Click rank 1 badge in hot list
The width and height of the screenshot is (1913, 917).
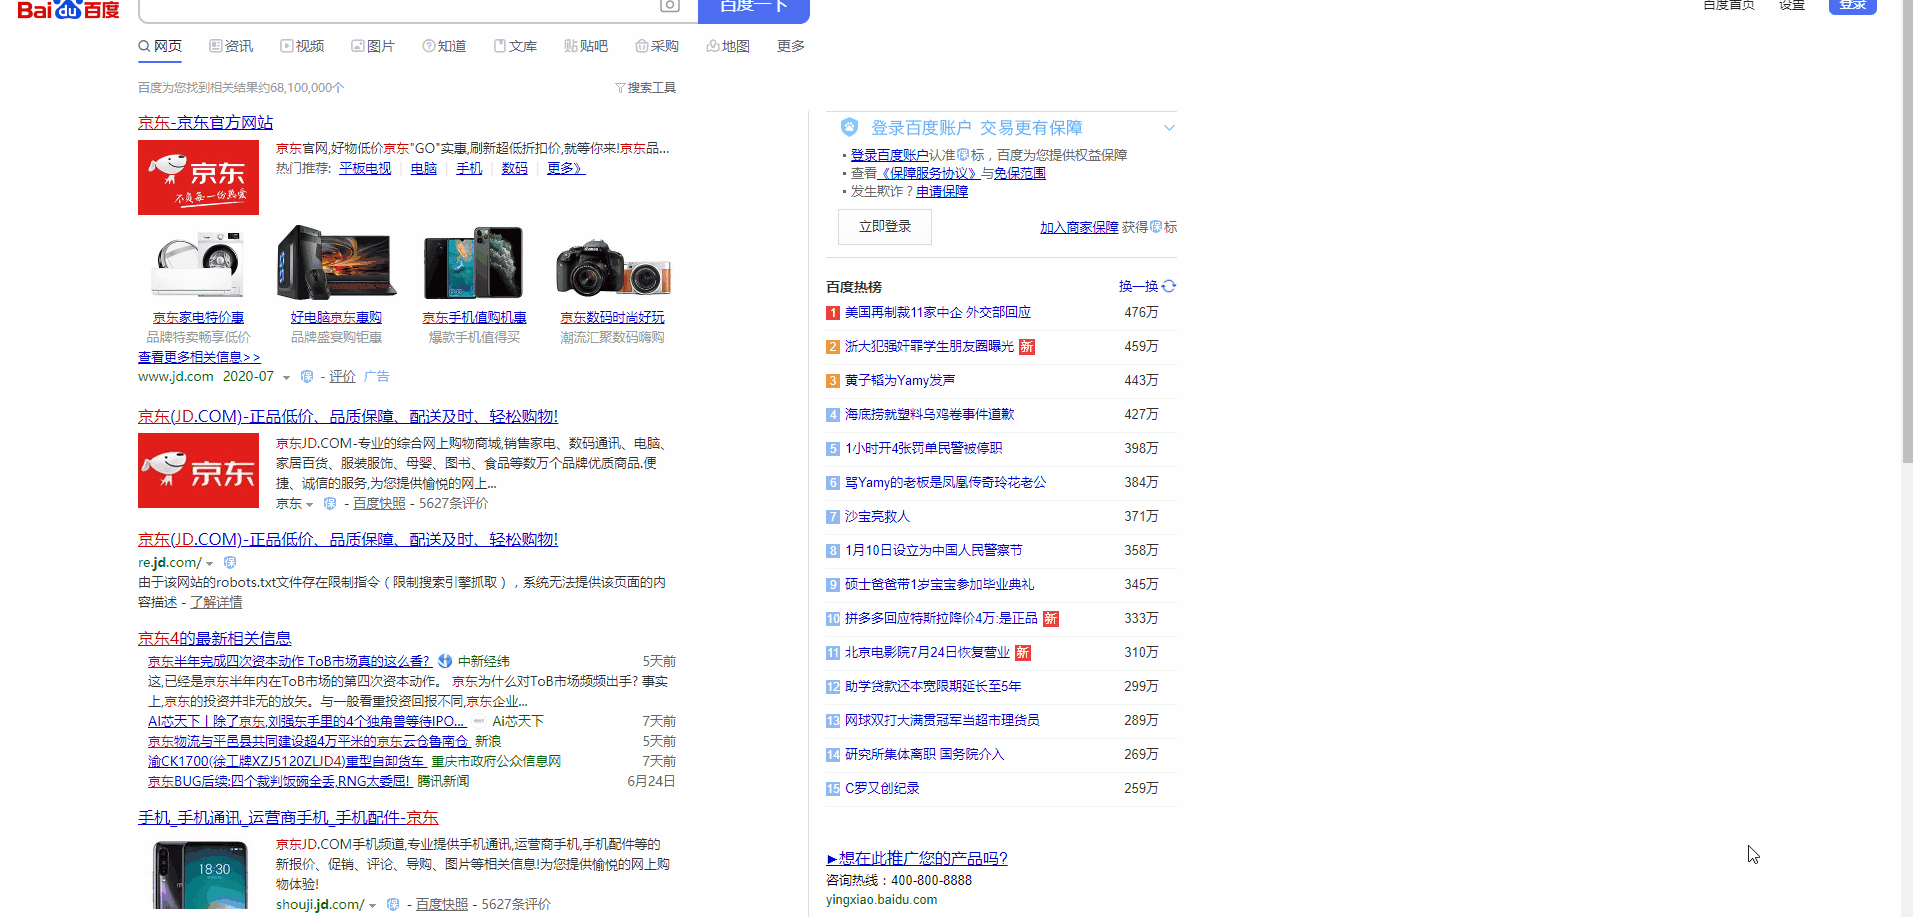(x=833, y=313)
